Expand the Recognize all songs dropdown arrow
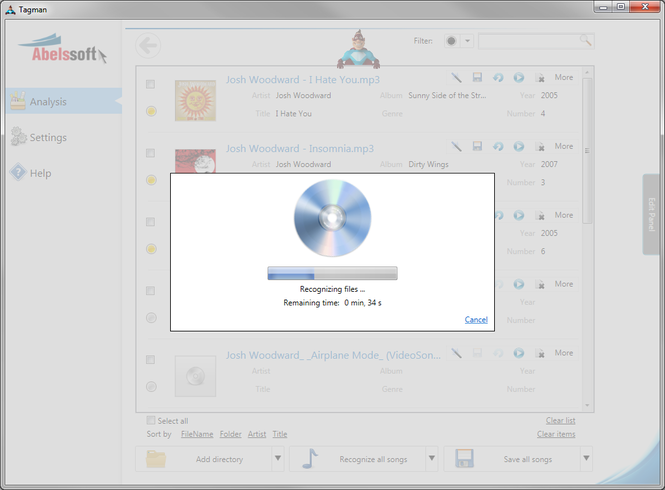Image resolution: width=665 pixels, height=490 pixels. tap(432, 458)
